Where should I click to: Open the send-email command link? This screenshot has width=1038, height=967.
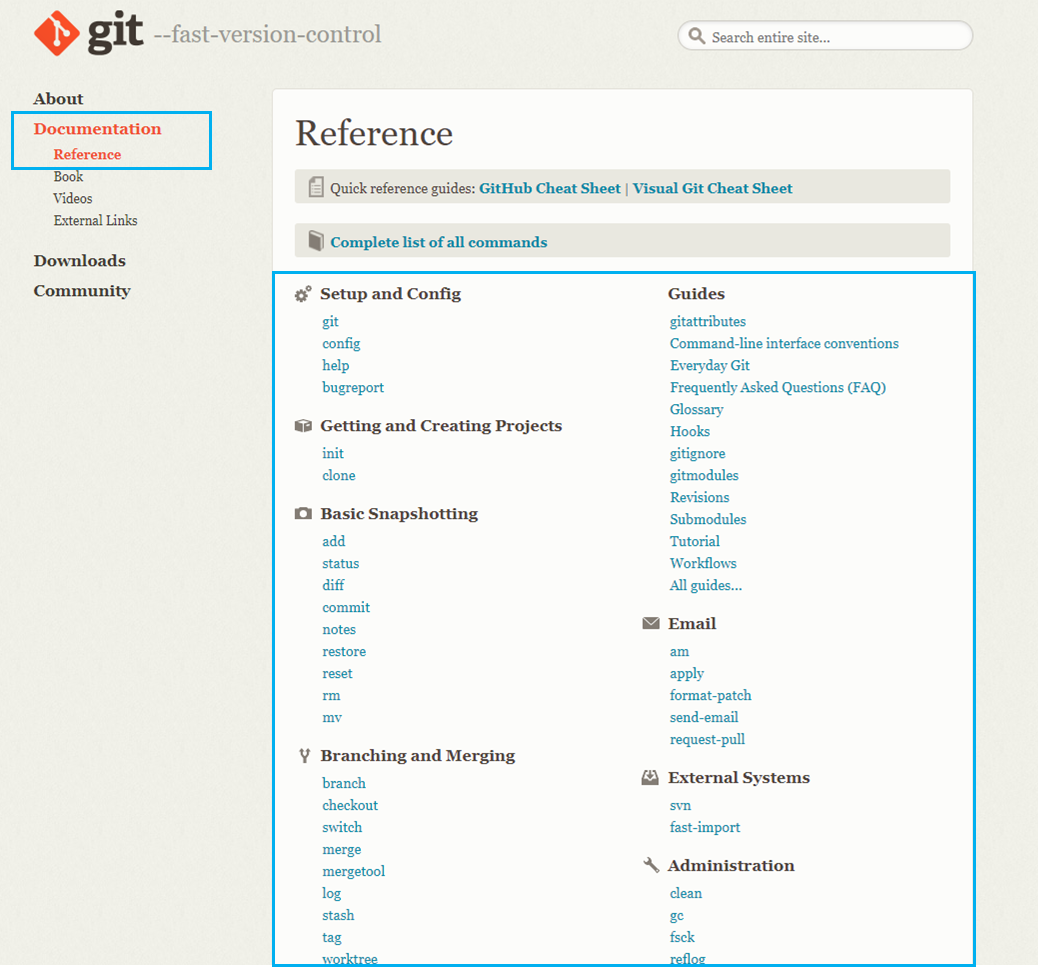click(704, 717)
